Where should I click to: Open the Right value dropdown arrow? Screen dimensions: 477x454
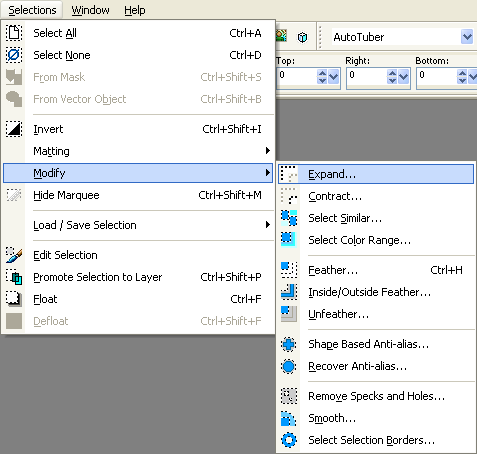point(404,77)
